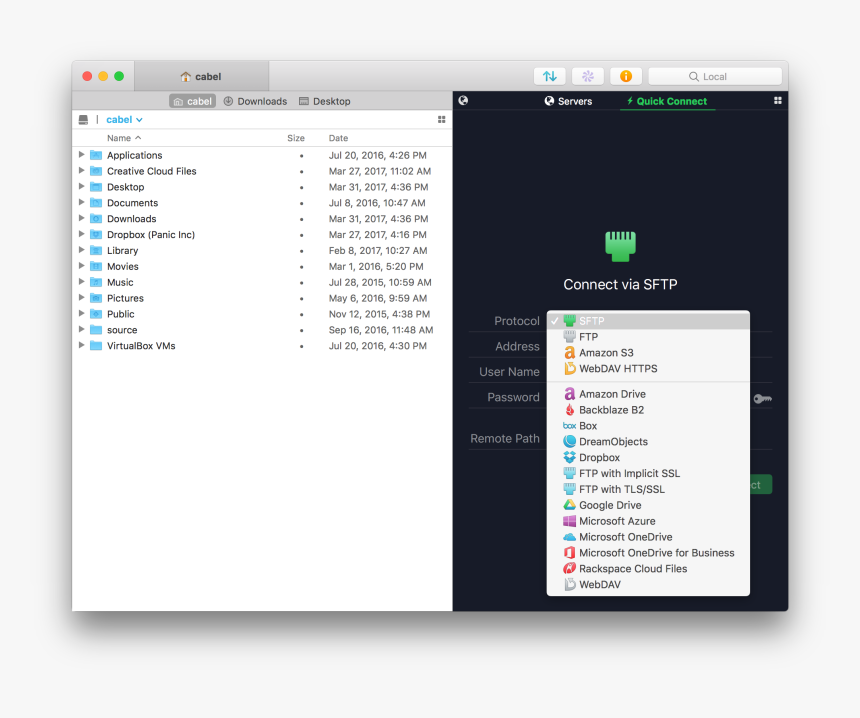Click date Sep 16, 2016, 11:48 AM
This screenshot has width=860, height=718.
pyautogui.click(x=381, y=330)
